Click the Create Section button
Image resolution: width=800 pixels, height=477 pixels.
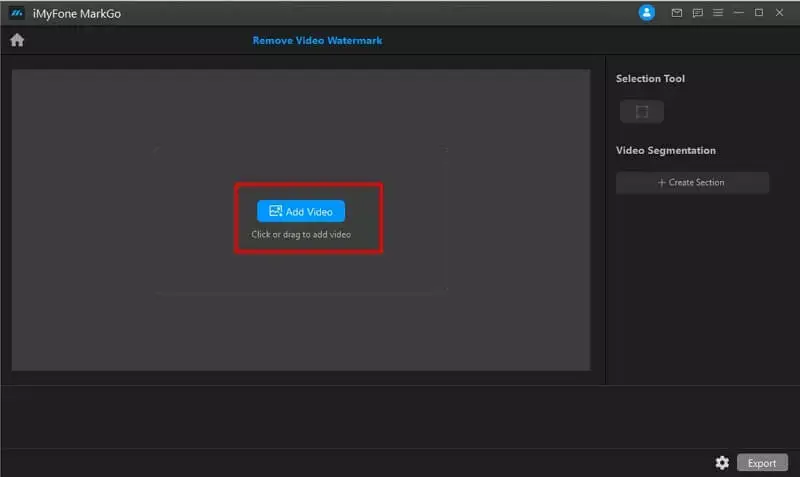click(692, 183)
